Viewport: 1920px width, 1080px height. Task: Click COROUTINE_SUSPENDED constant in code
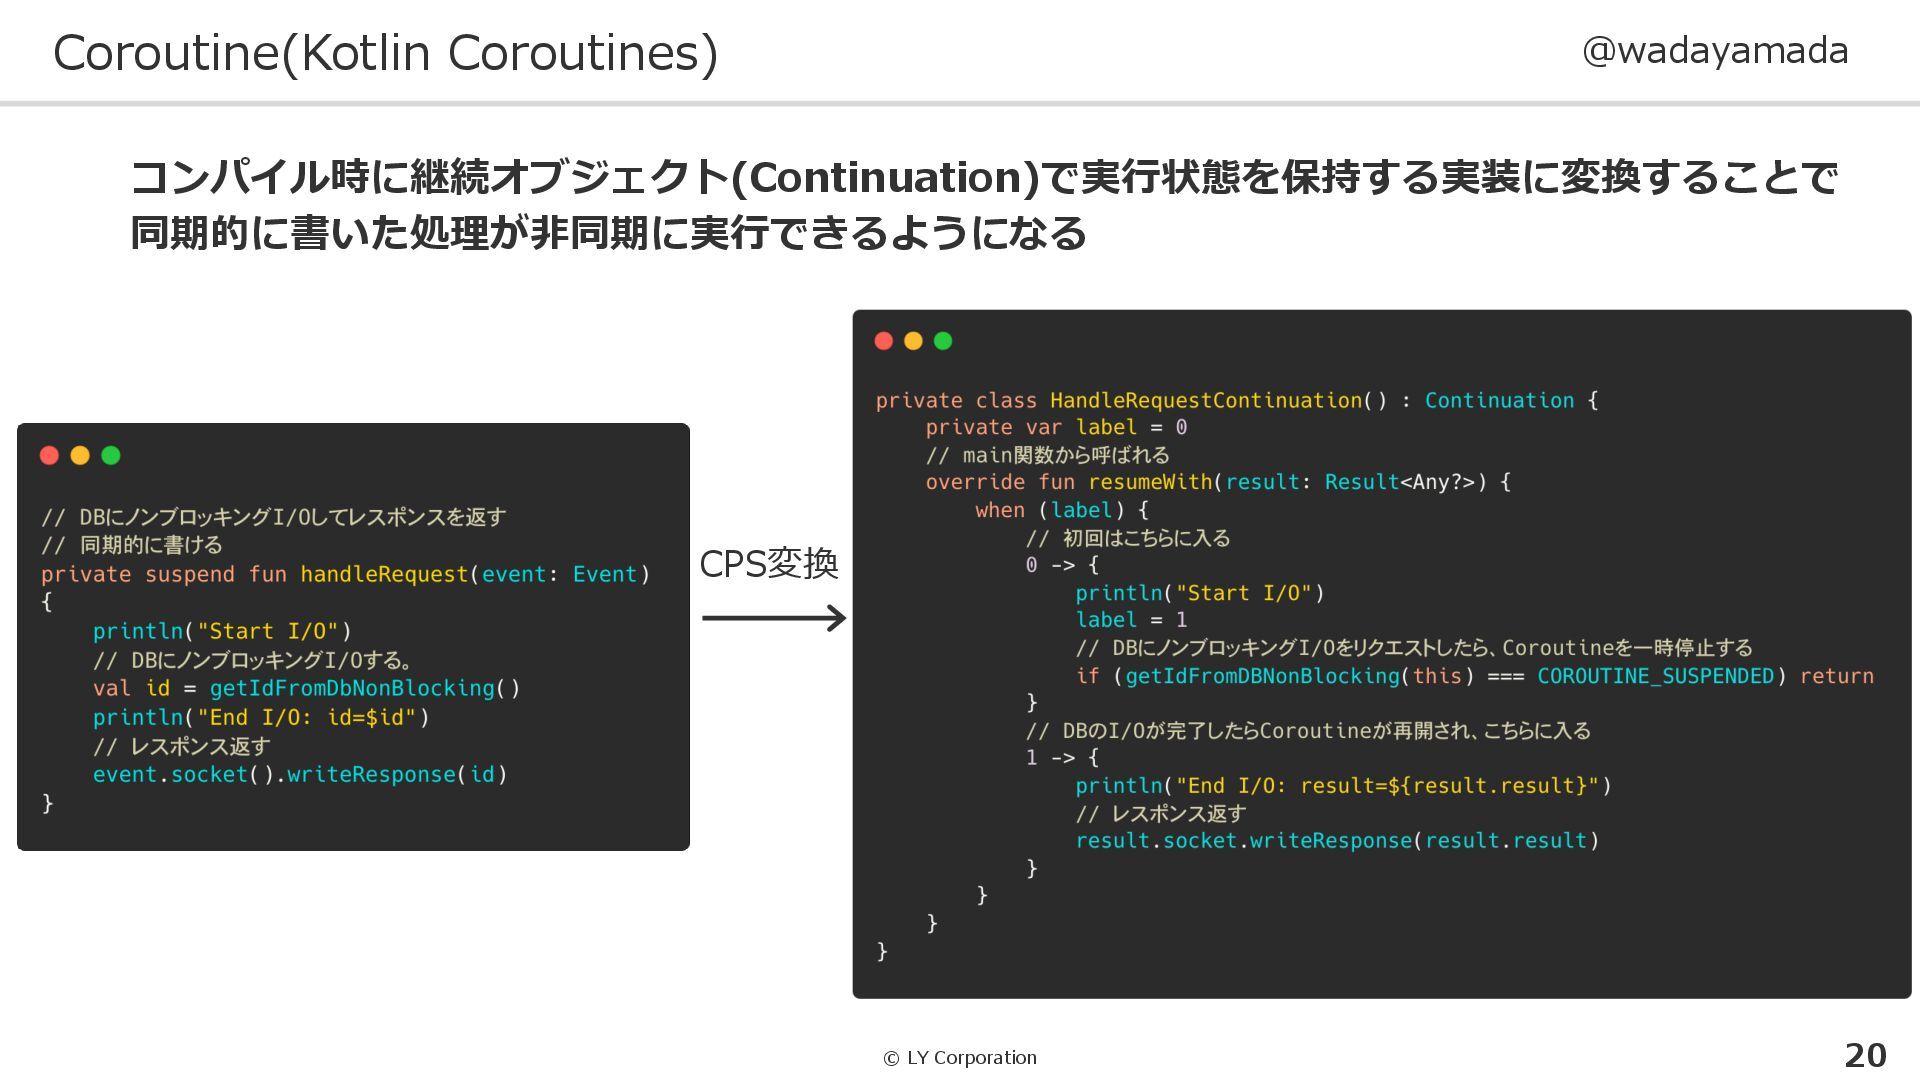coord(1655,676)
